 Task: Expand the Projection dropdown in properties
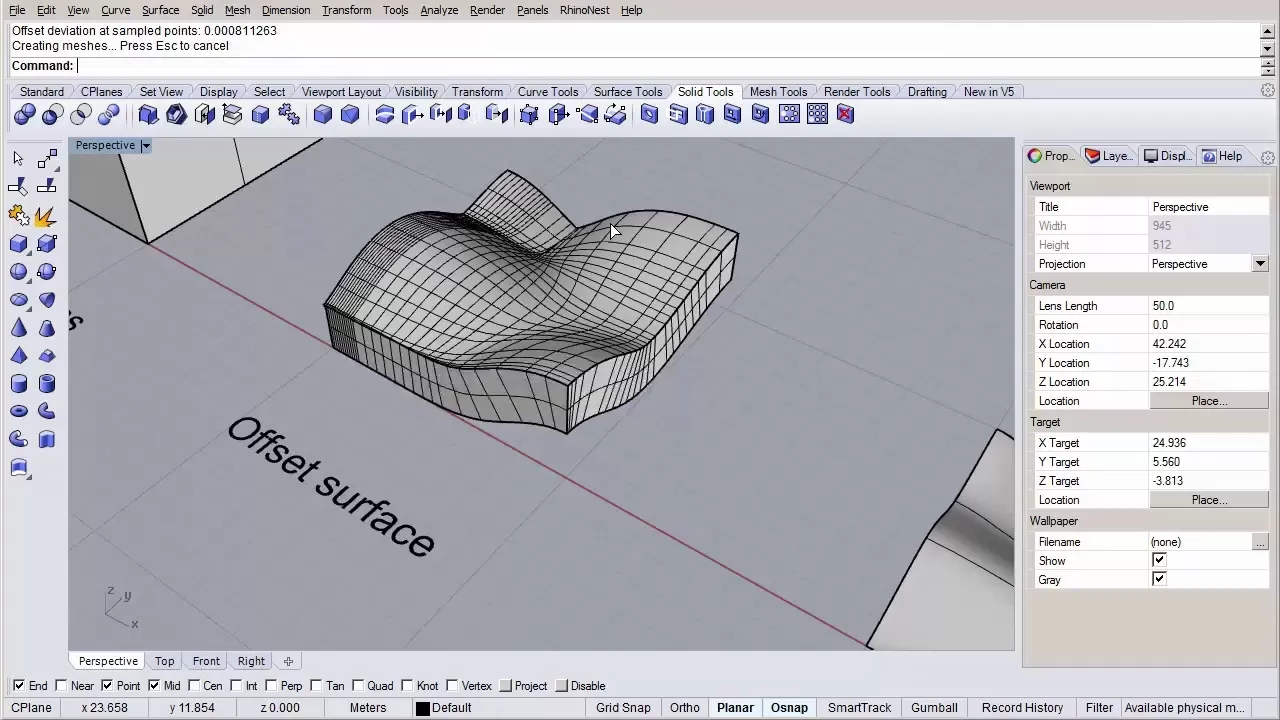(x=1259, y=264)
